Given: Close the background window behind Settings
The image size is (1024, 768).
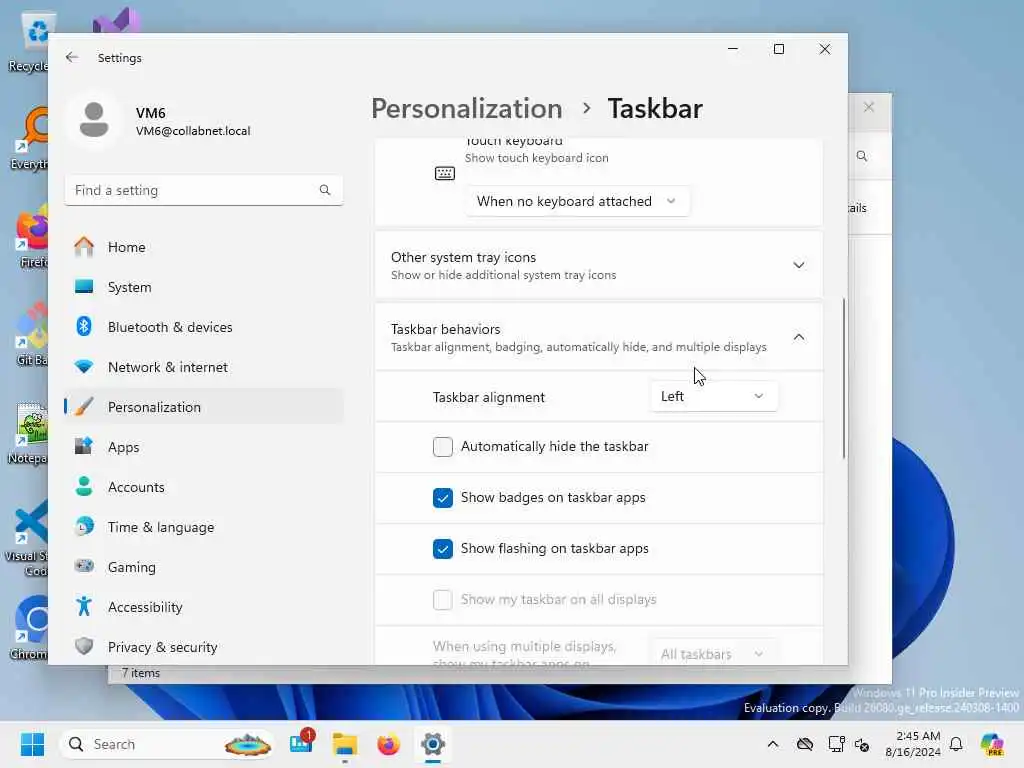Looking at the screenshot, I should pyautogui.click(x=869, y=107).
